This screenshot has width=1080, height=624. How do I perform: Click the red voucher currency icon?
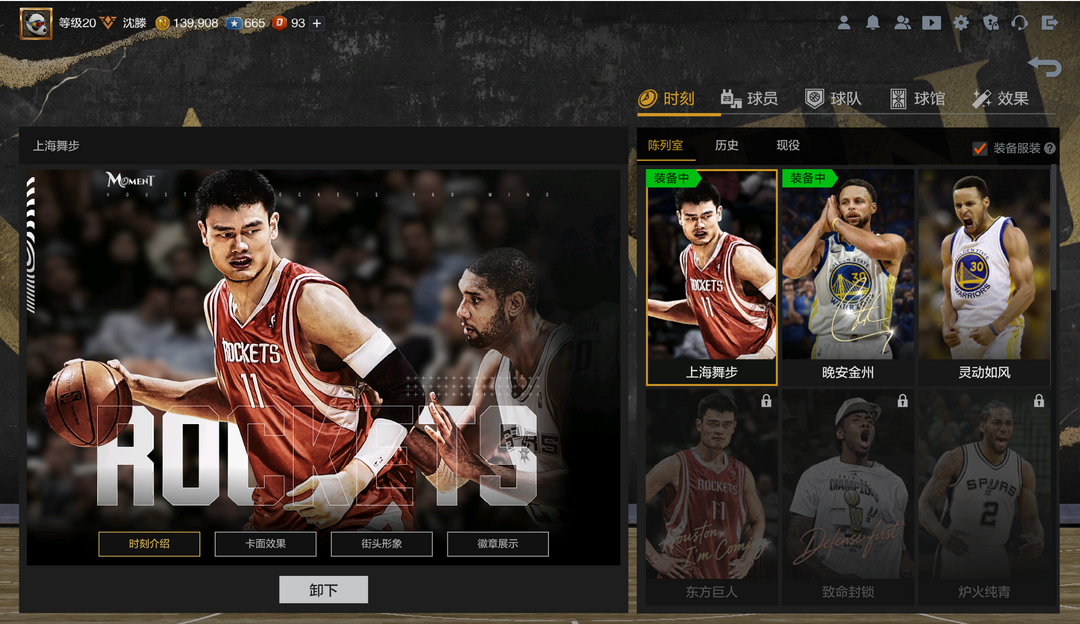[x=280, y=23]
